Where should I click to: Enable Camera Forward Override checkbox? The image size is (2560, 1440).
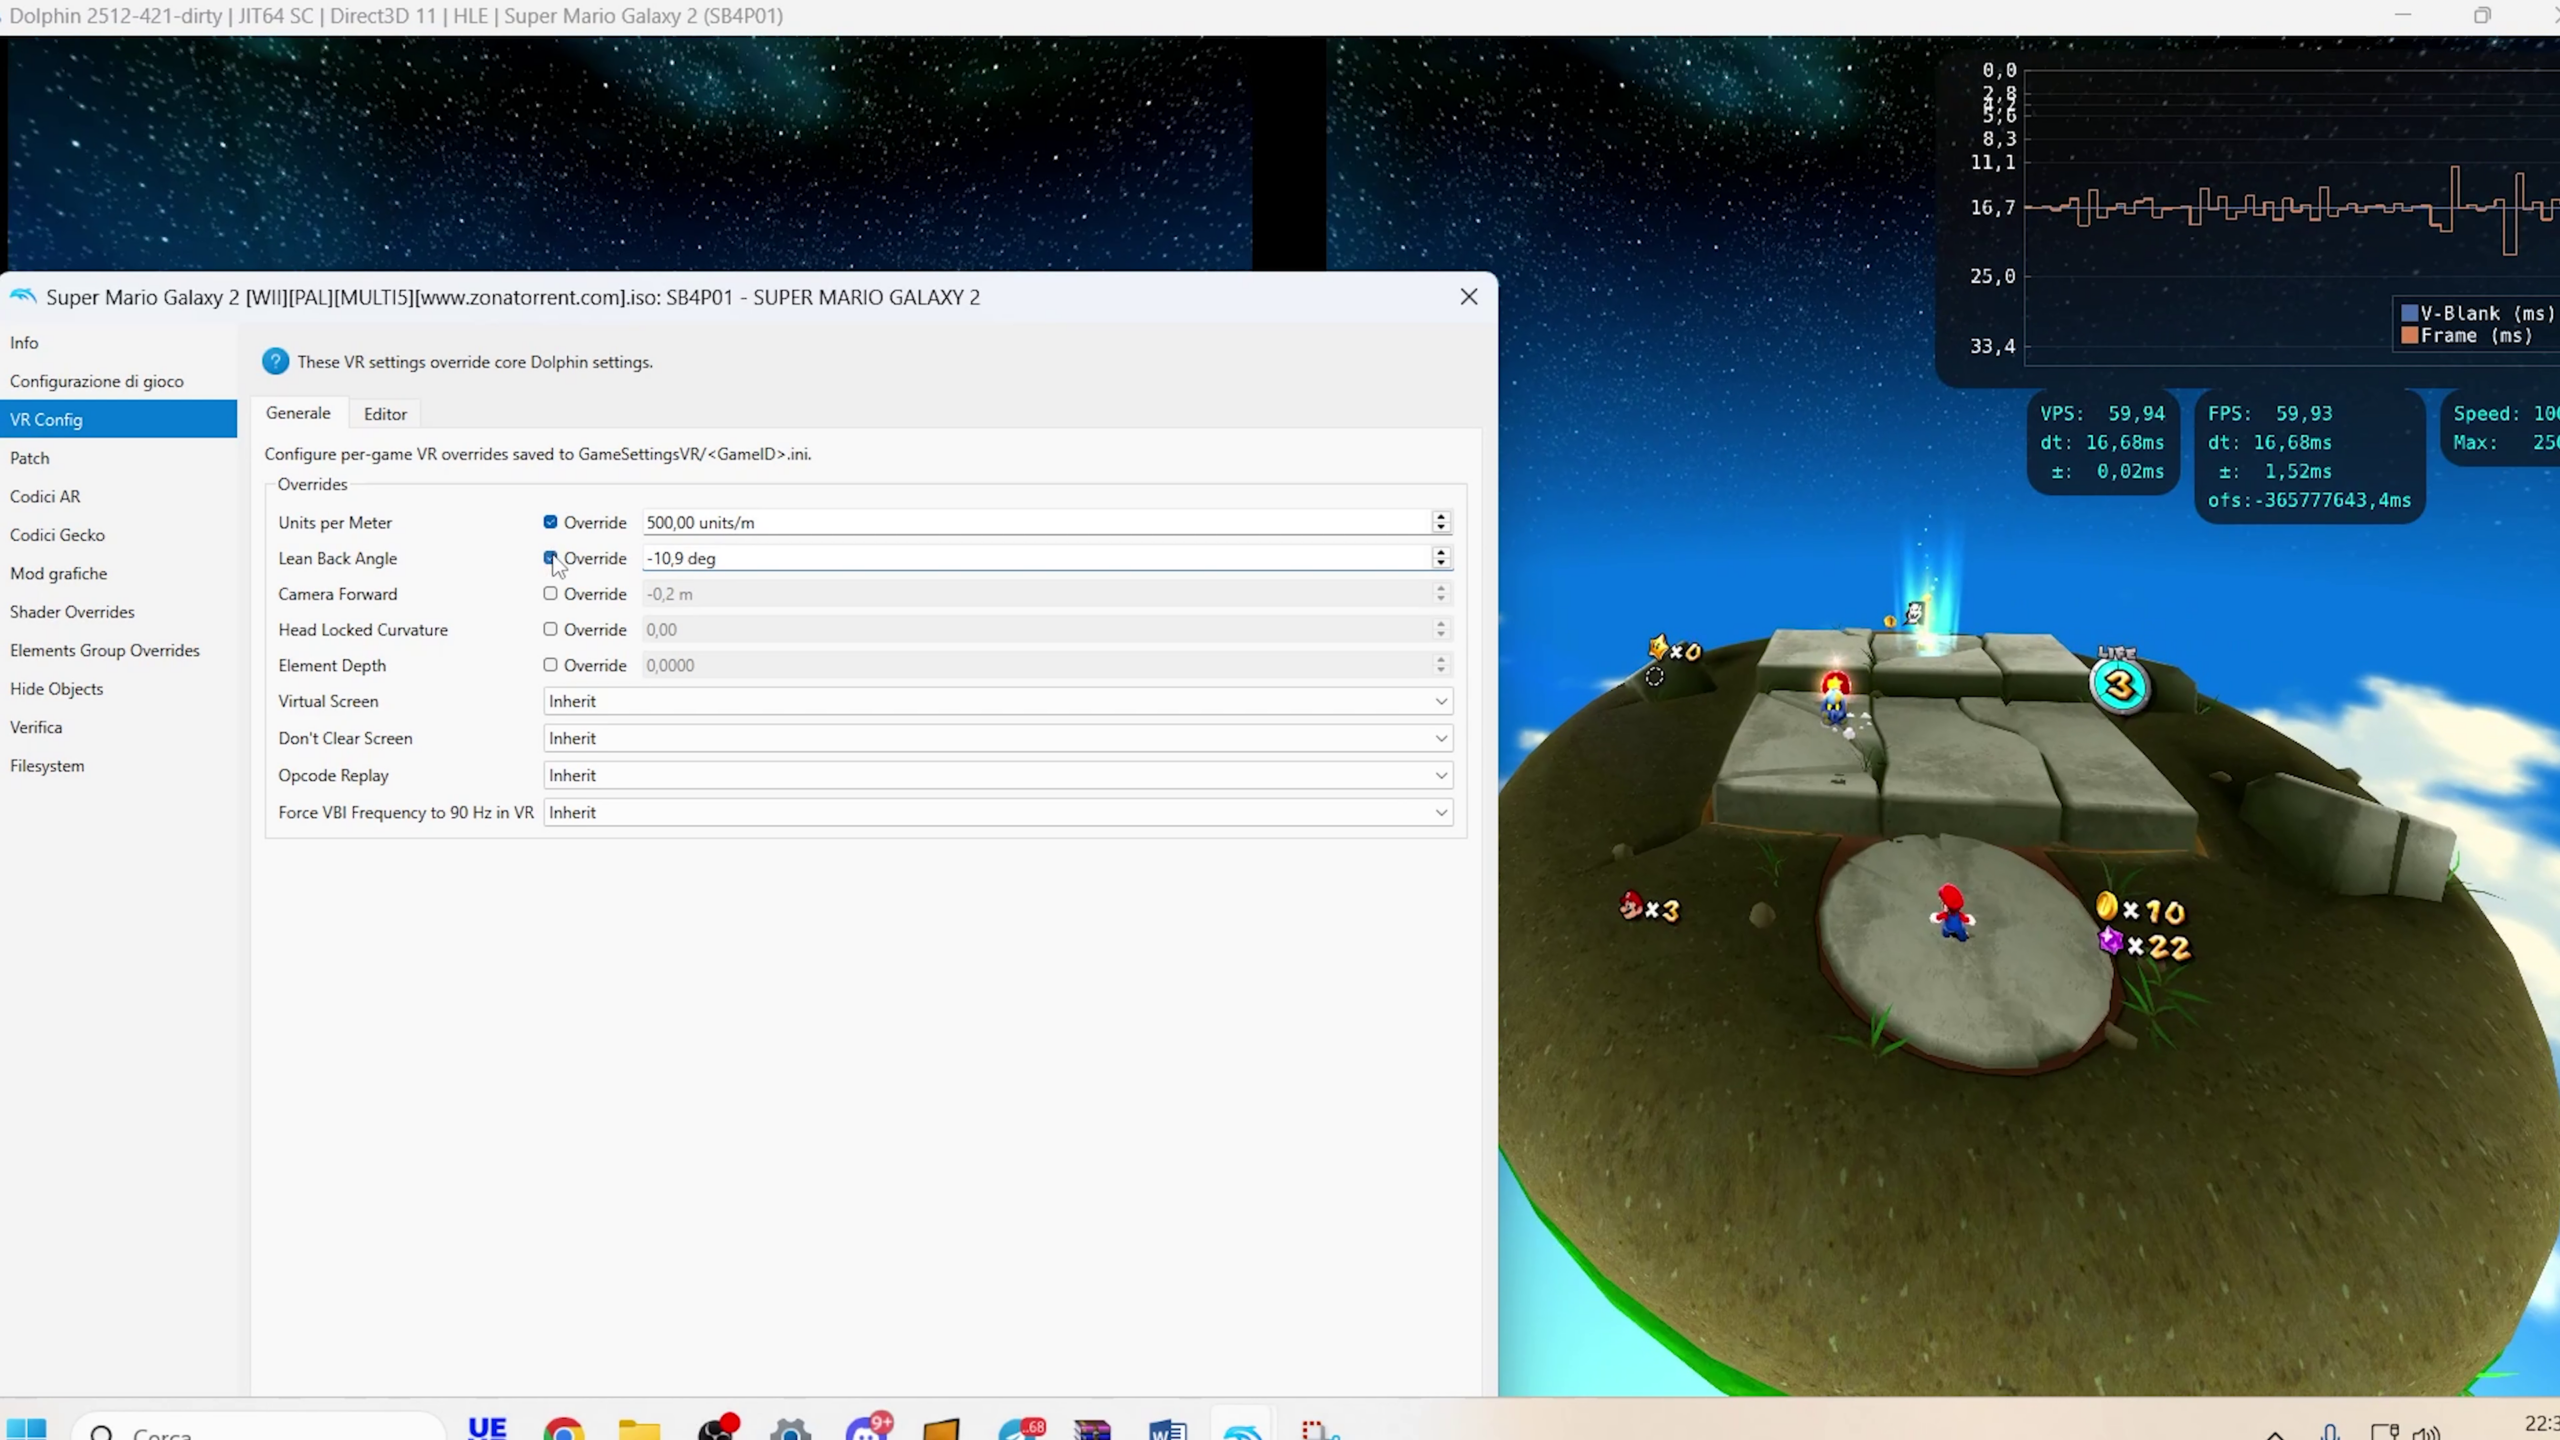(550, 594)
